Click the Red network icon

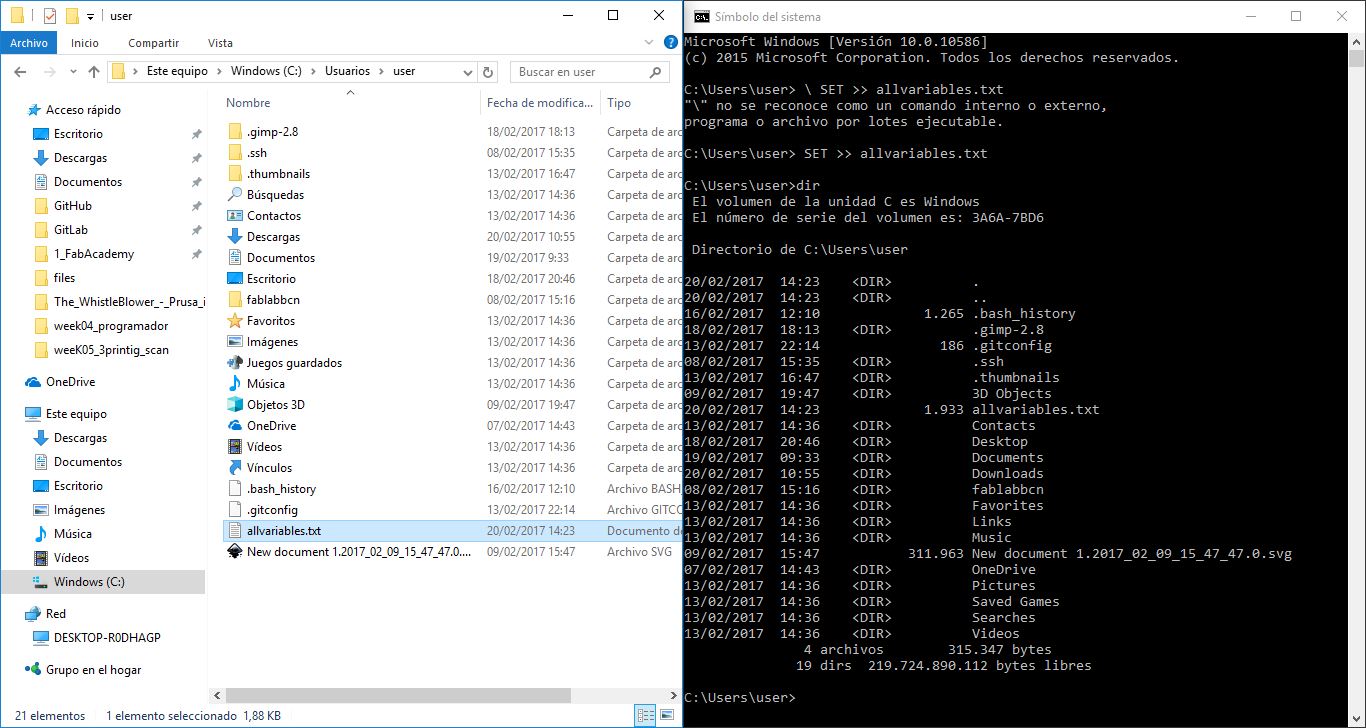tap(33, 614)
